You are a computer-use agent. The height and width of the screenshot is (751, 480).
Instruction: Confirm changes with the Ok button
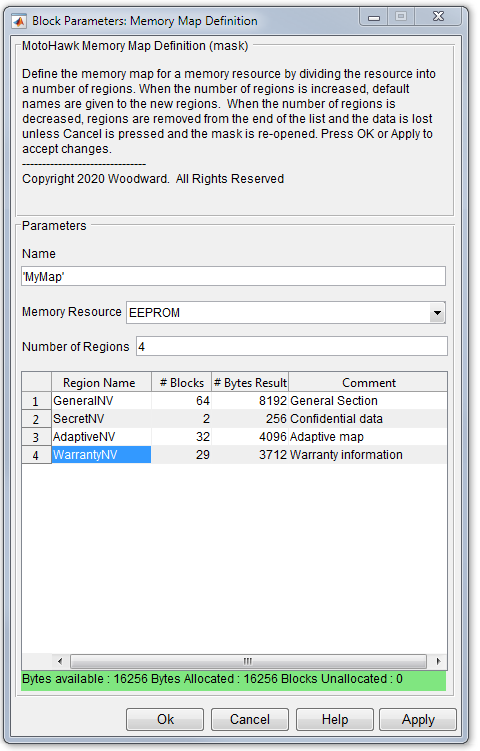[x=165, y=719]
